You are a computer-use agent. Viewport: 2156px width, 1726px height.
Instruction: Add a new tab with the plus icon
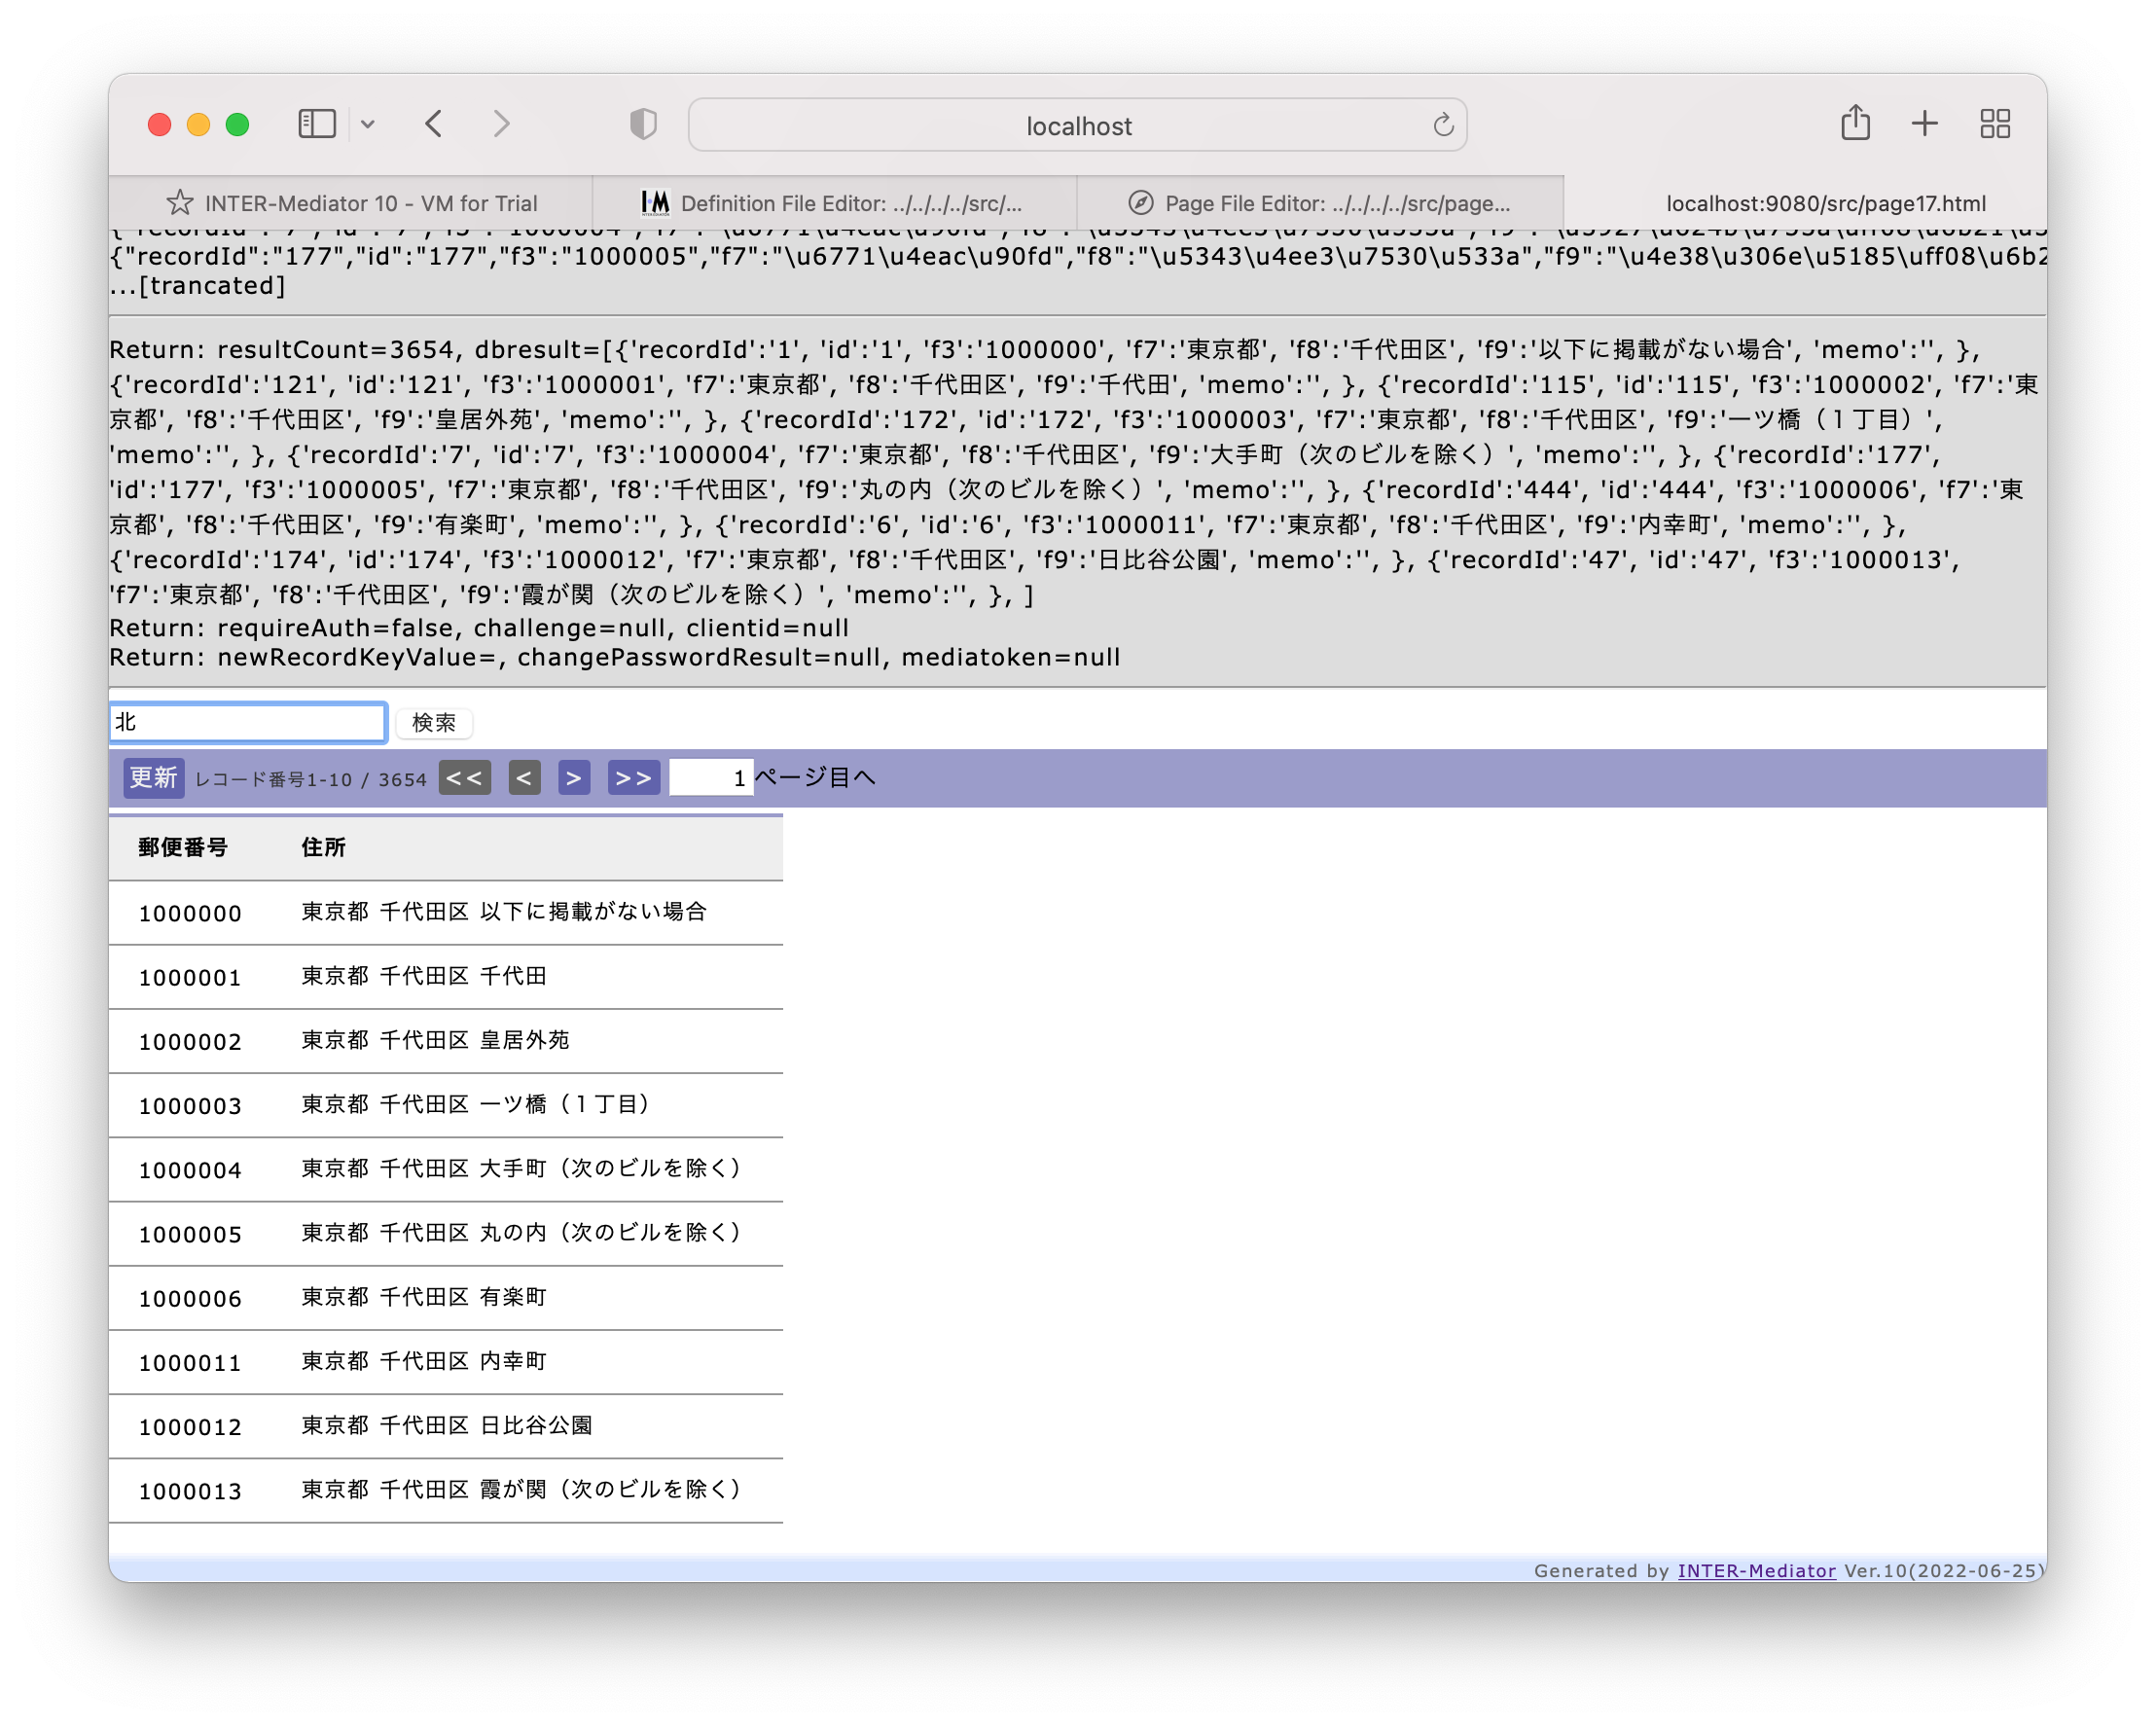pos(1925,124)
